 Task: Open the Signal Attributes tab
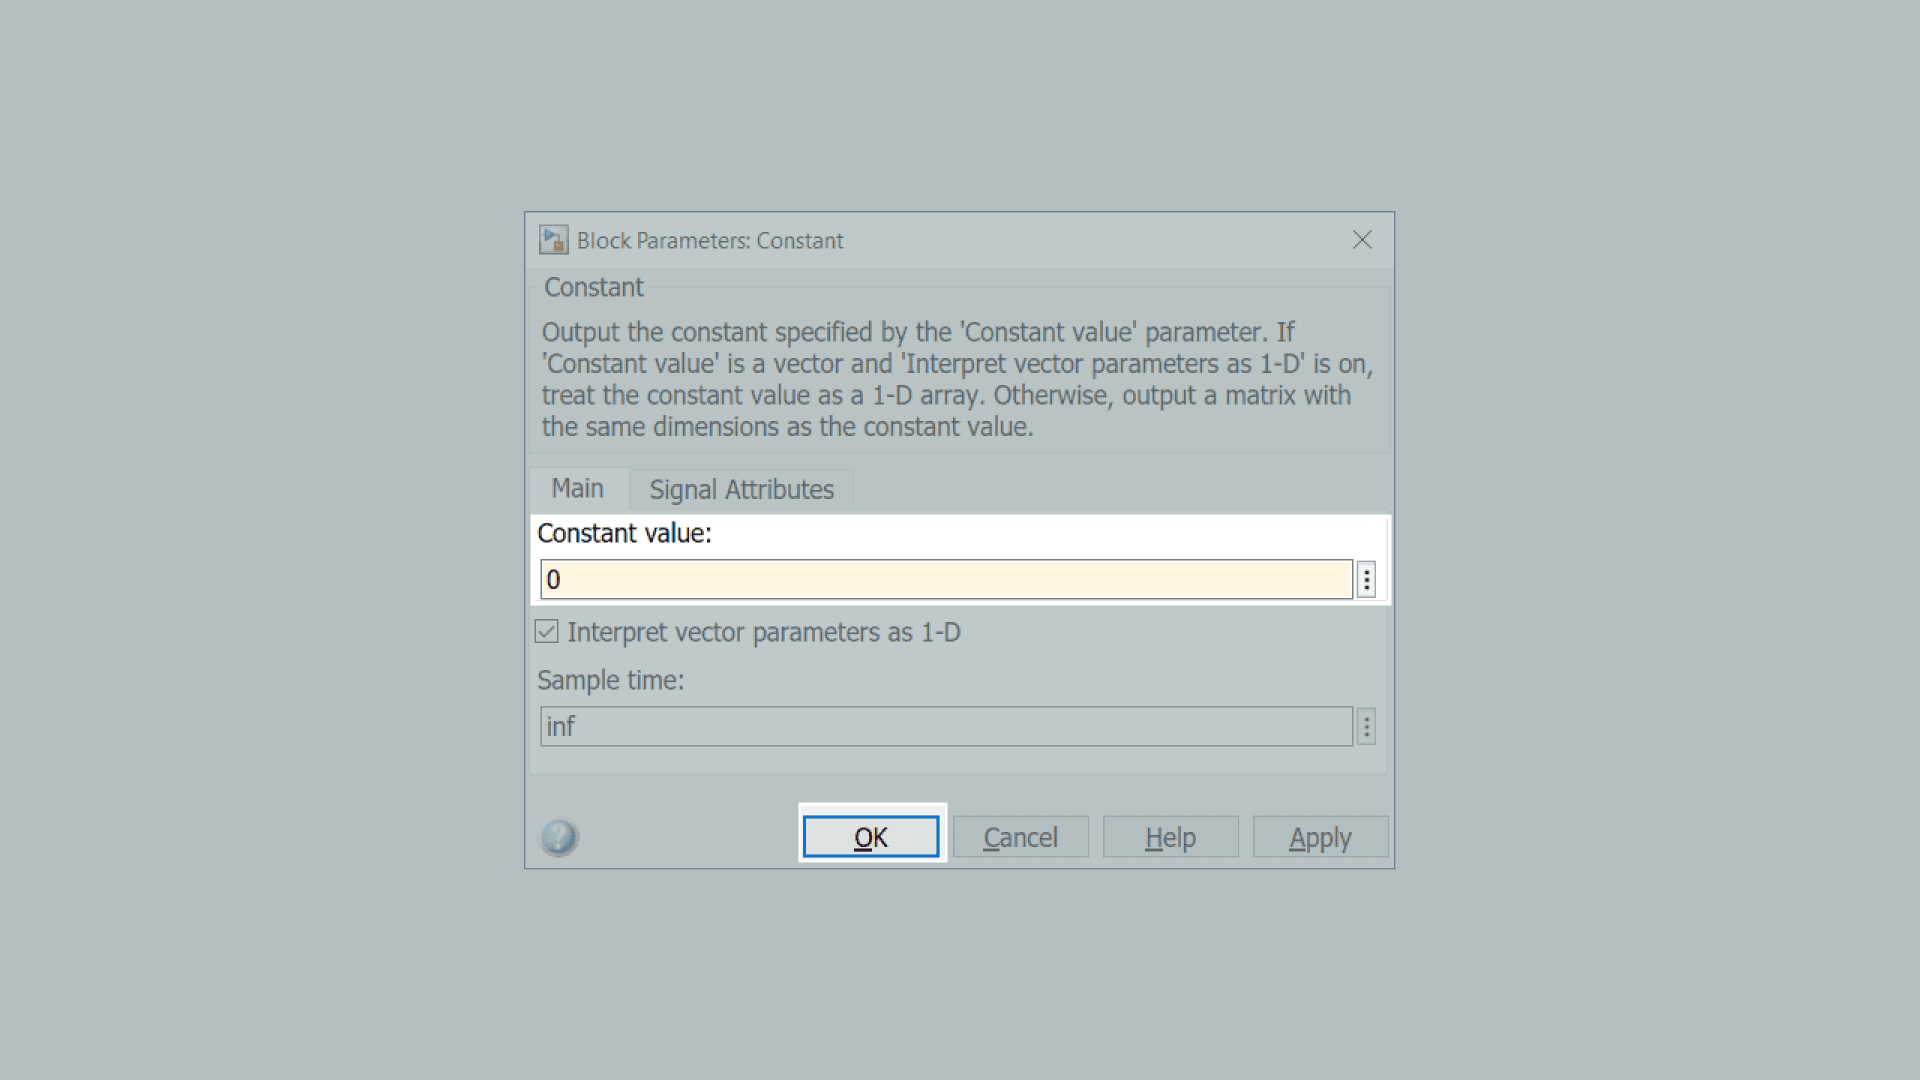[741, 490]
